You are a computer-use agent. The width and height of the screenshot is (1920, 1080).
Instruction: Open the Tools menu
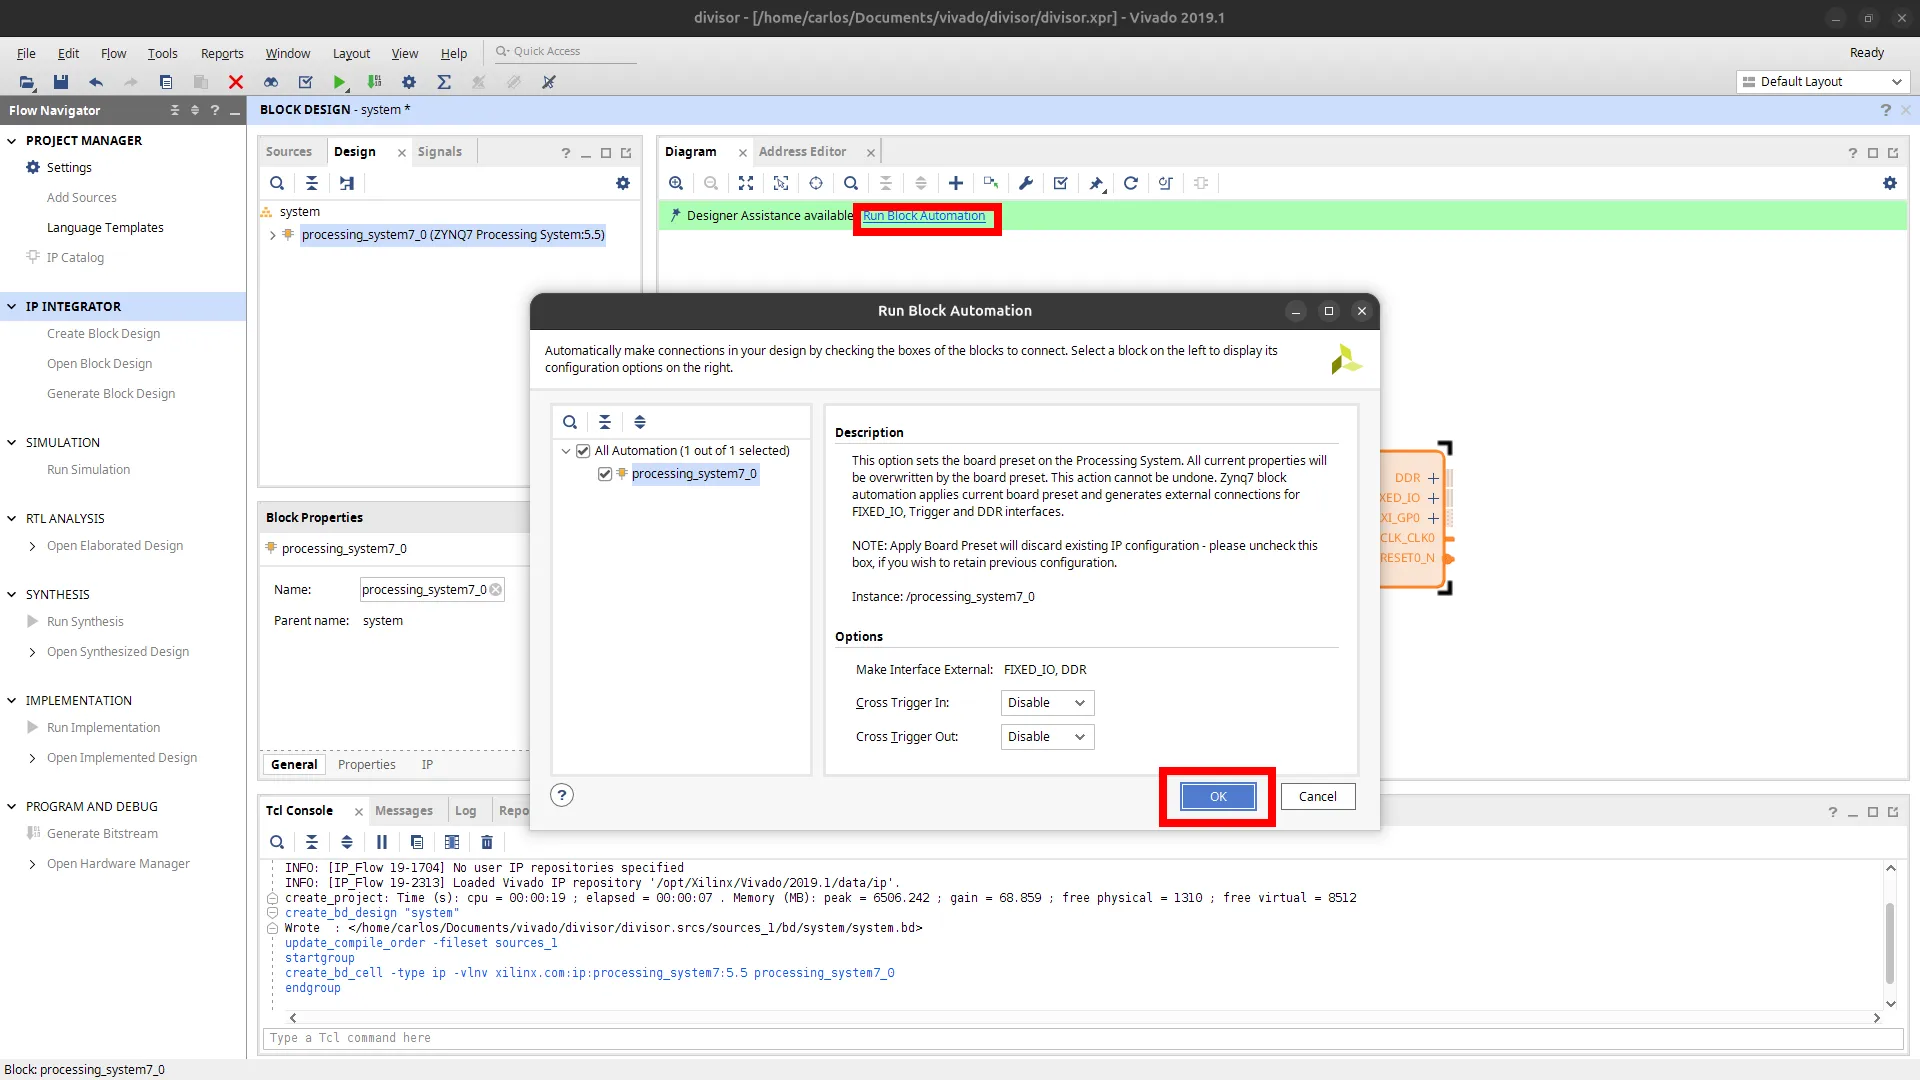point(162,54)
